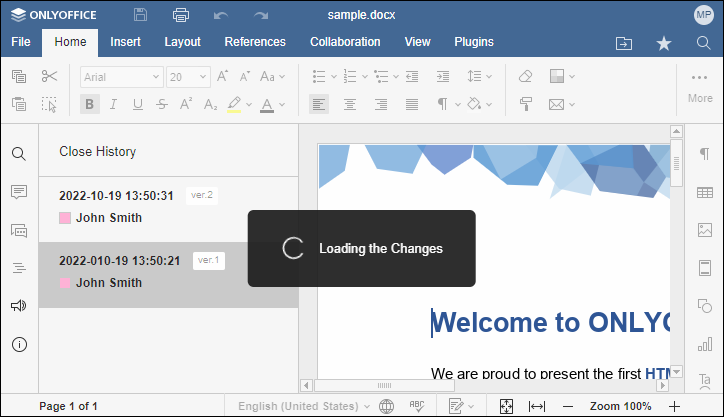The height and width of the screenshot is (417, 724).
Task: Increase indent icon
Action: pyautogui.click(x=442, y=76)
